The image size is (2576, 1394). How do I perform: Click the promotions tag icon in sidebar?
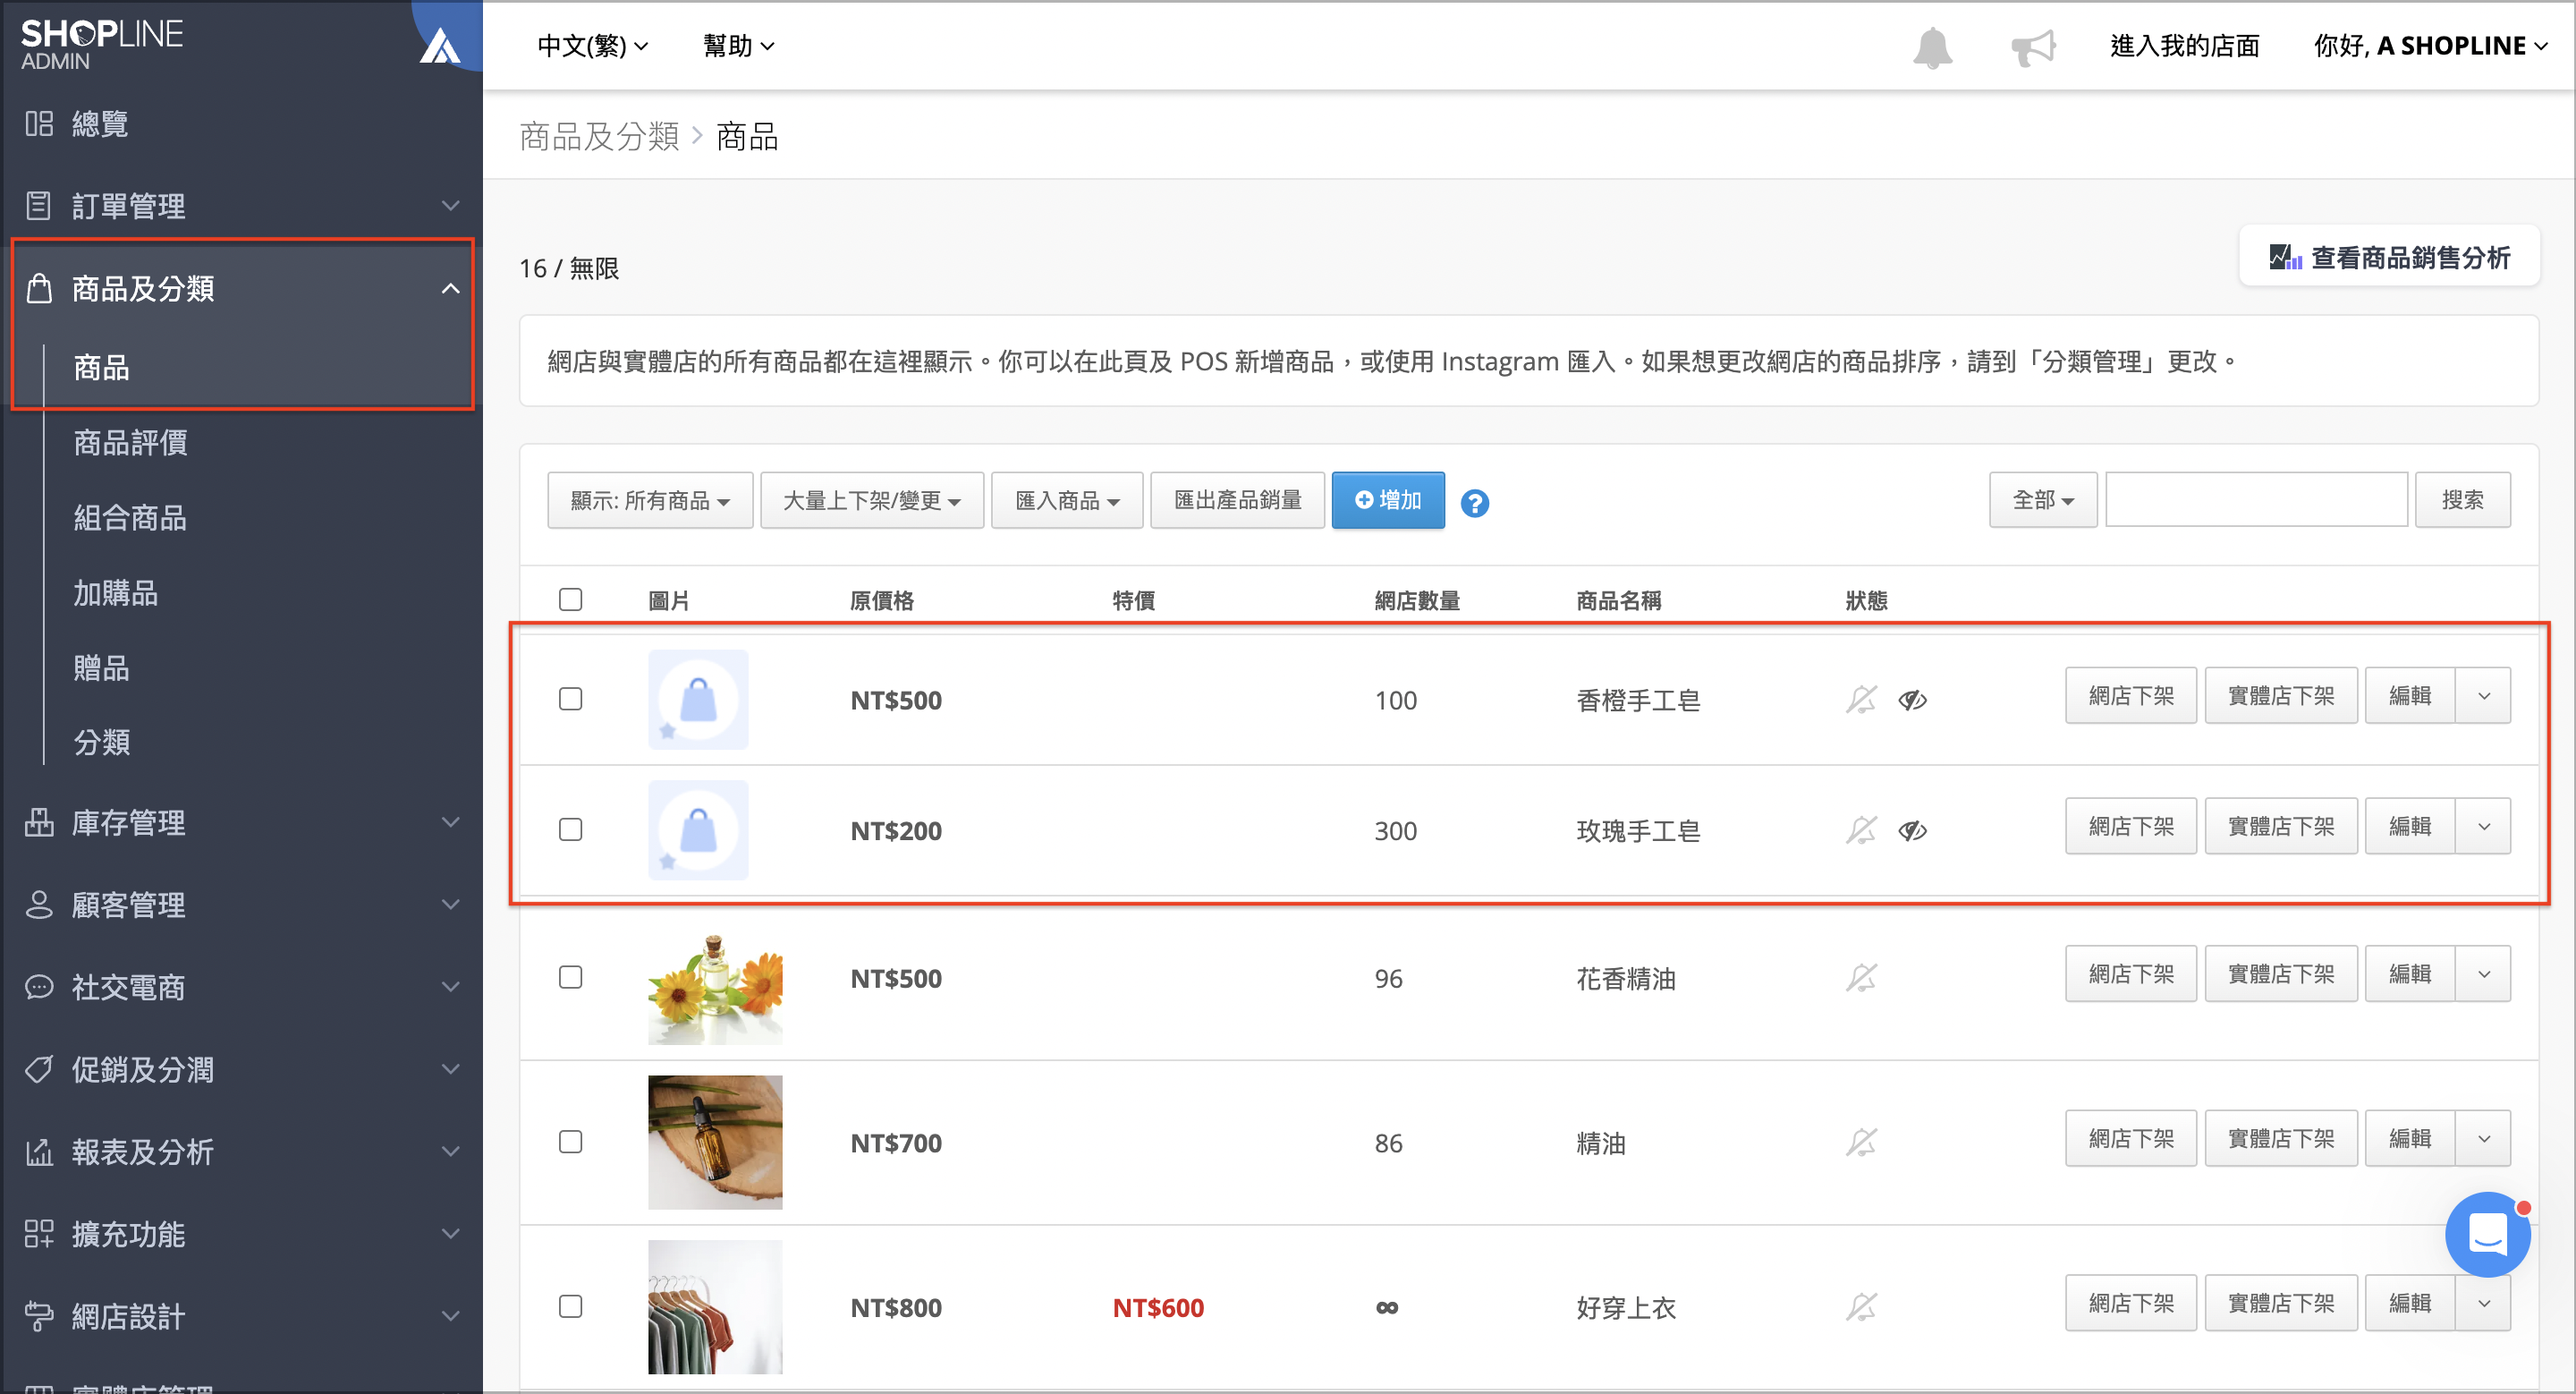pyautogui.click(x=39, y=1069)
